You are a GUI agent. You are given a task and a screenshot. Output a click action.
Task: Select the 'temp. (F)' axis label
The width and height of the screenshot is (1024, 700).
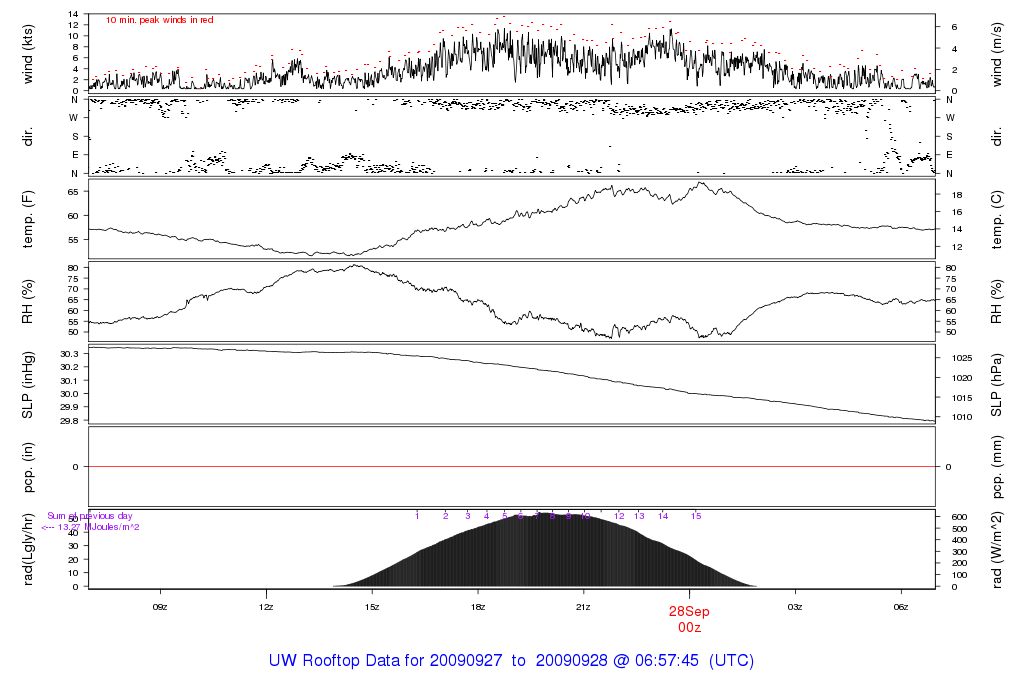click(x=28, y=218)
